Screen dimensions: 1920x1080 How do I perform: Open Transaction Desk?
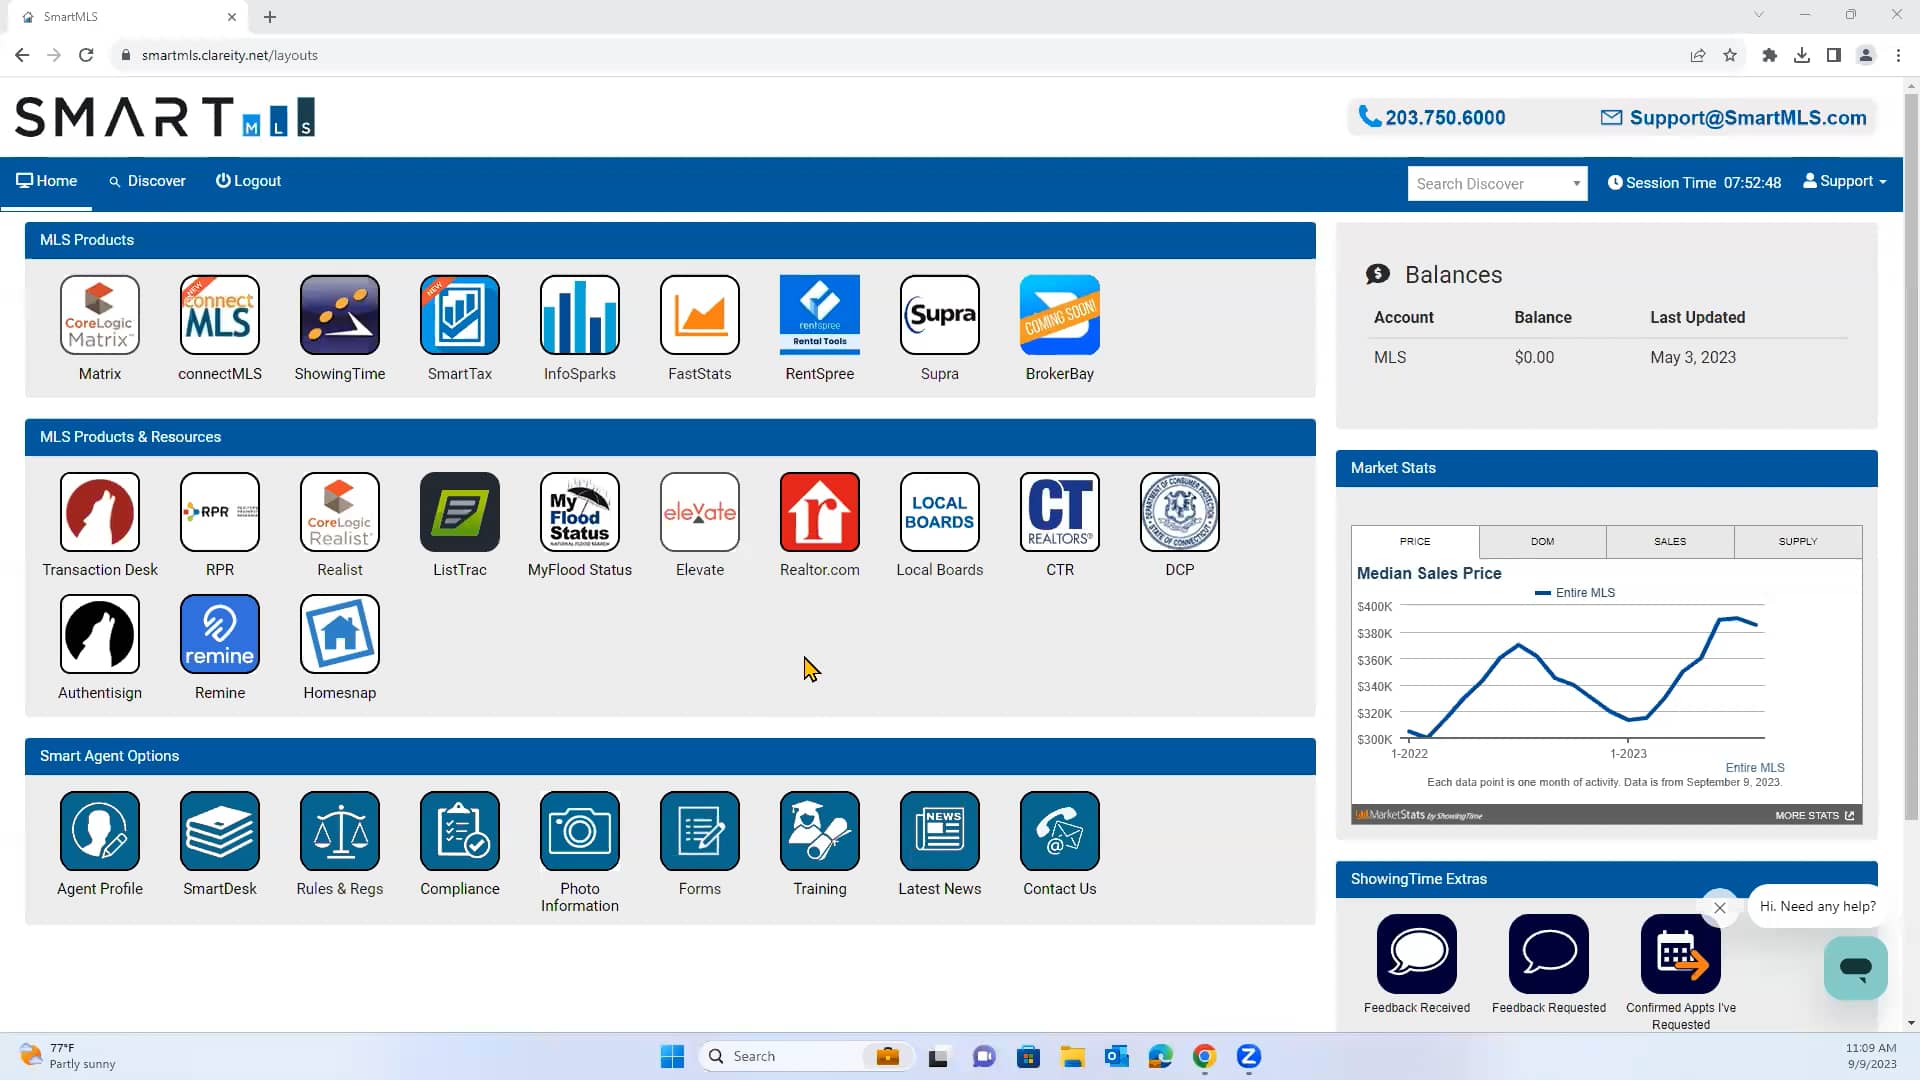(x=99, y=513)
